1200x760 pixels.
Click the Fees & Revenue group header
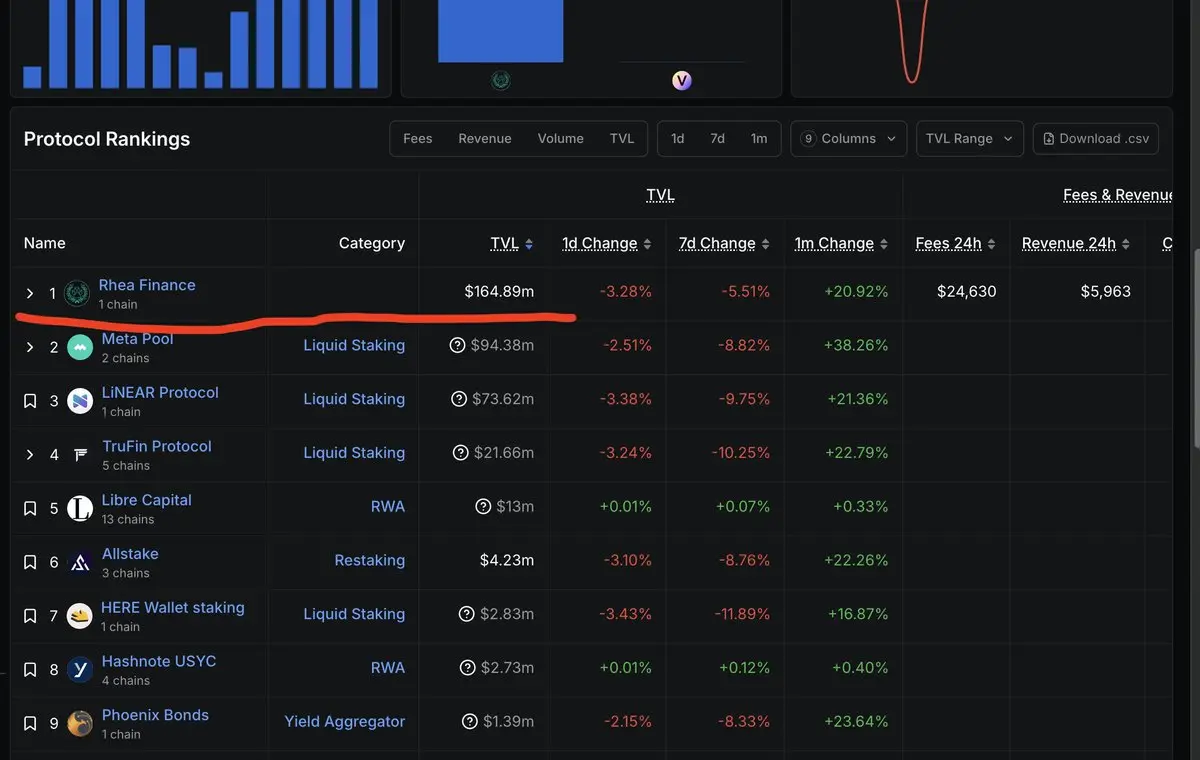[x=1118, y=195]
